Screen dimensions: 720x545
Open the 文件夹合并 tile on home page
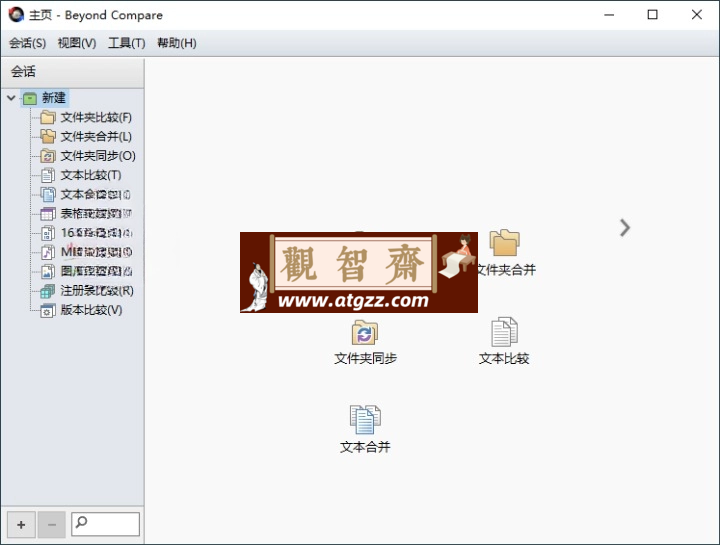click(x=505, y=253)
